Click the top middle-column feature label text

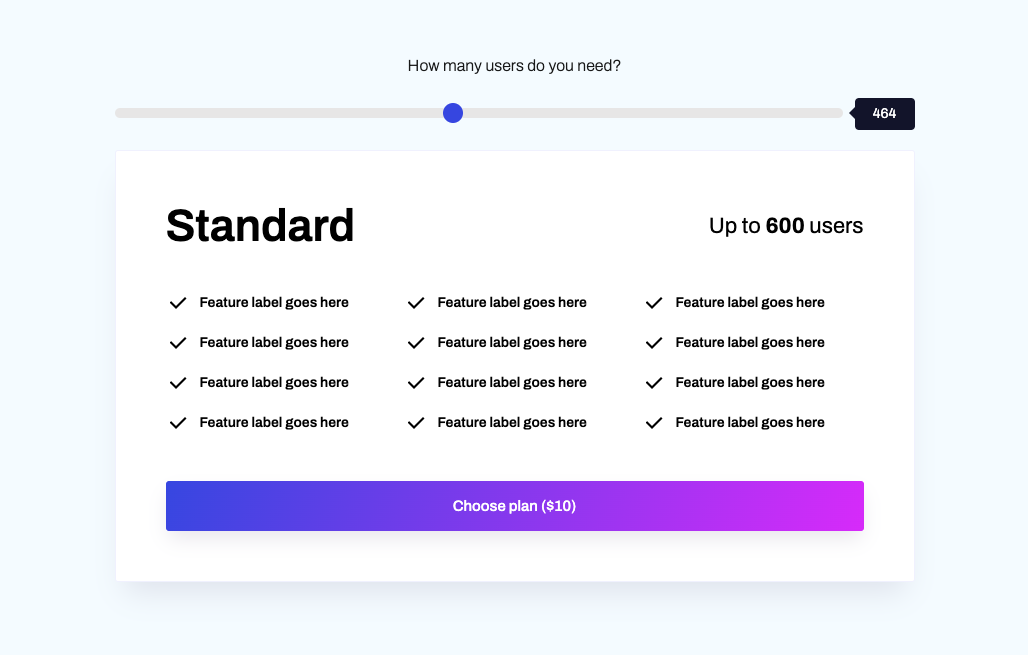coord(511,302)
